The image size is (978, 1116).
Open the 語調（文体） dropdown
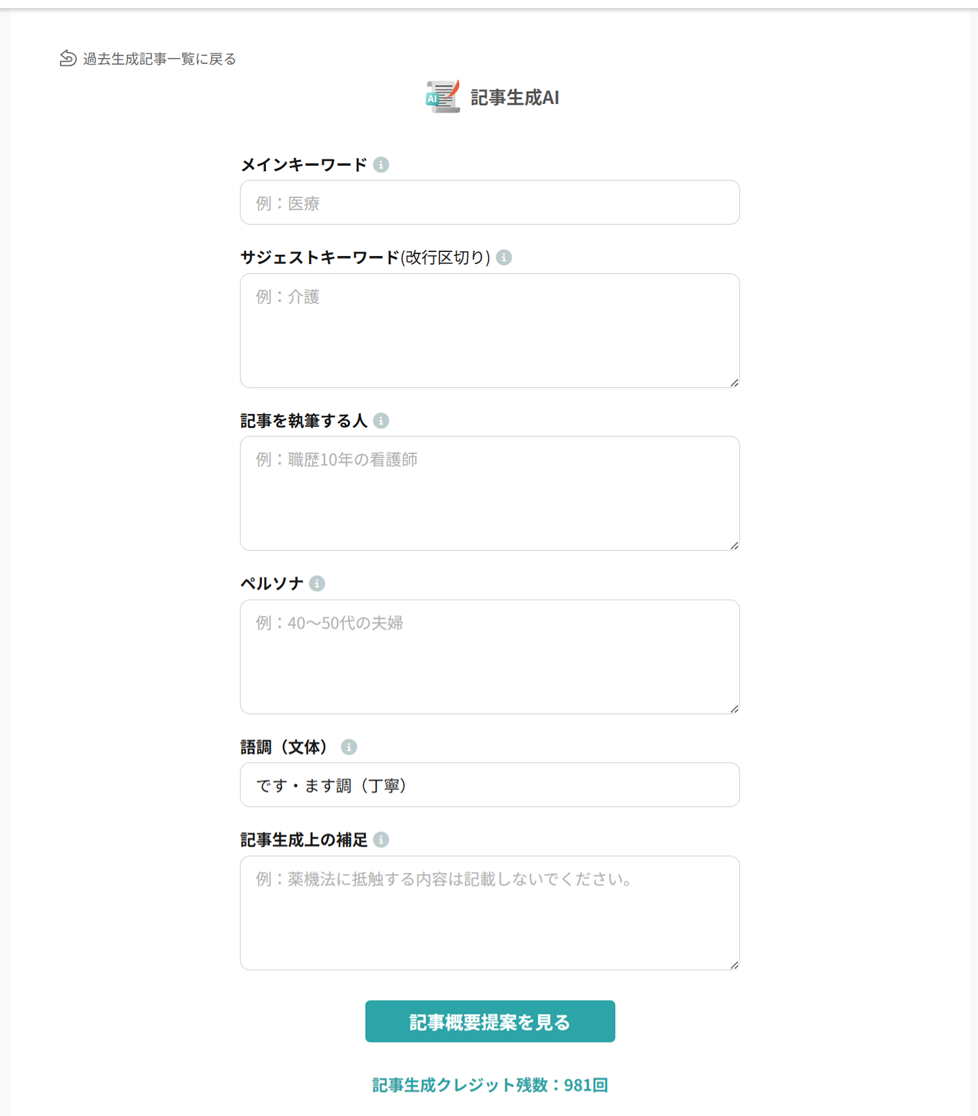point(490,785)
